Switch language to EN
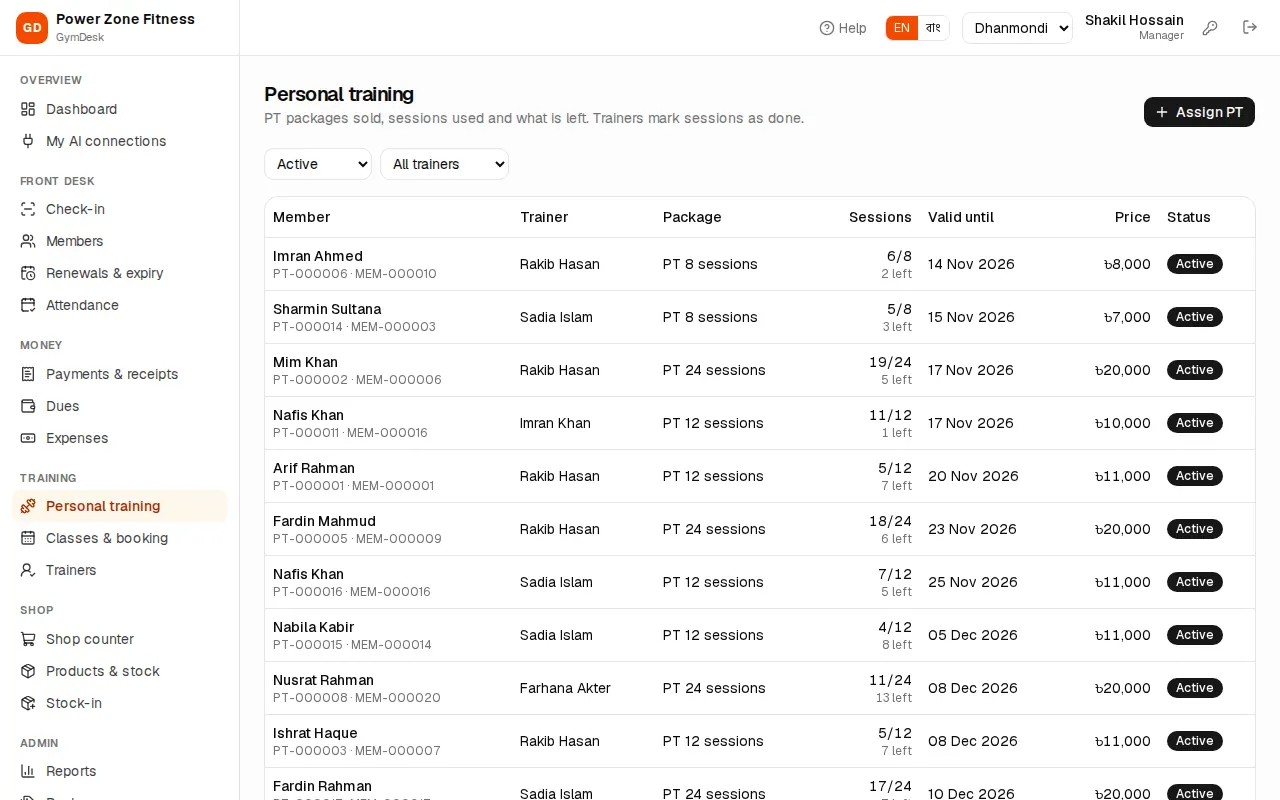This screenshot has height=800, width=1280. pyautogui.click(x=902, y=28)
